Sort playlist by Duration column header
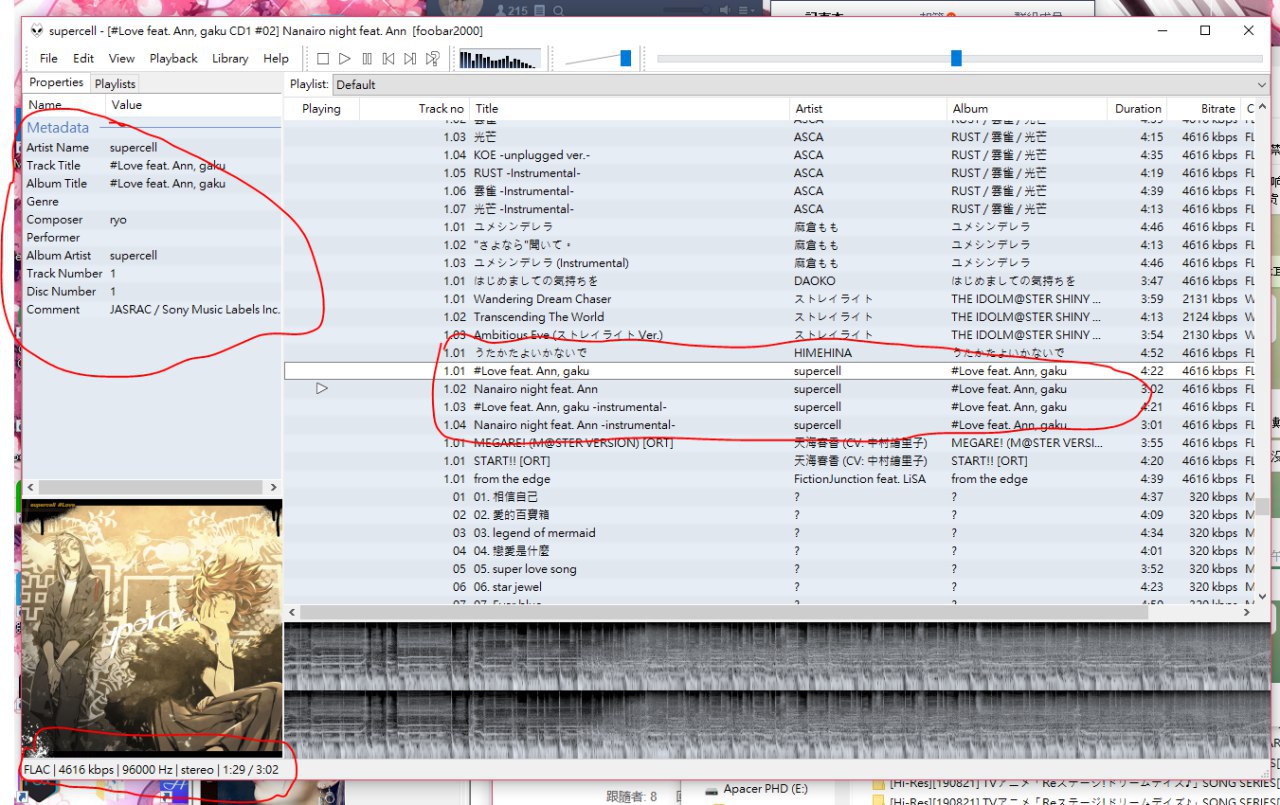Viewport: 1280px width, 805px height. [x=1138, y=109]
